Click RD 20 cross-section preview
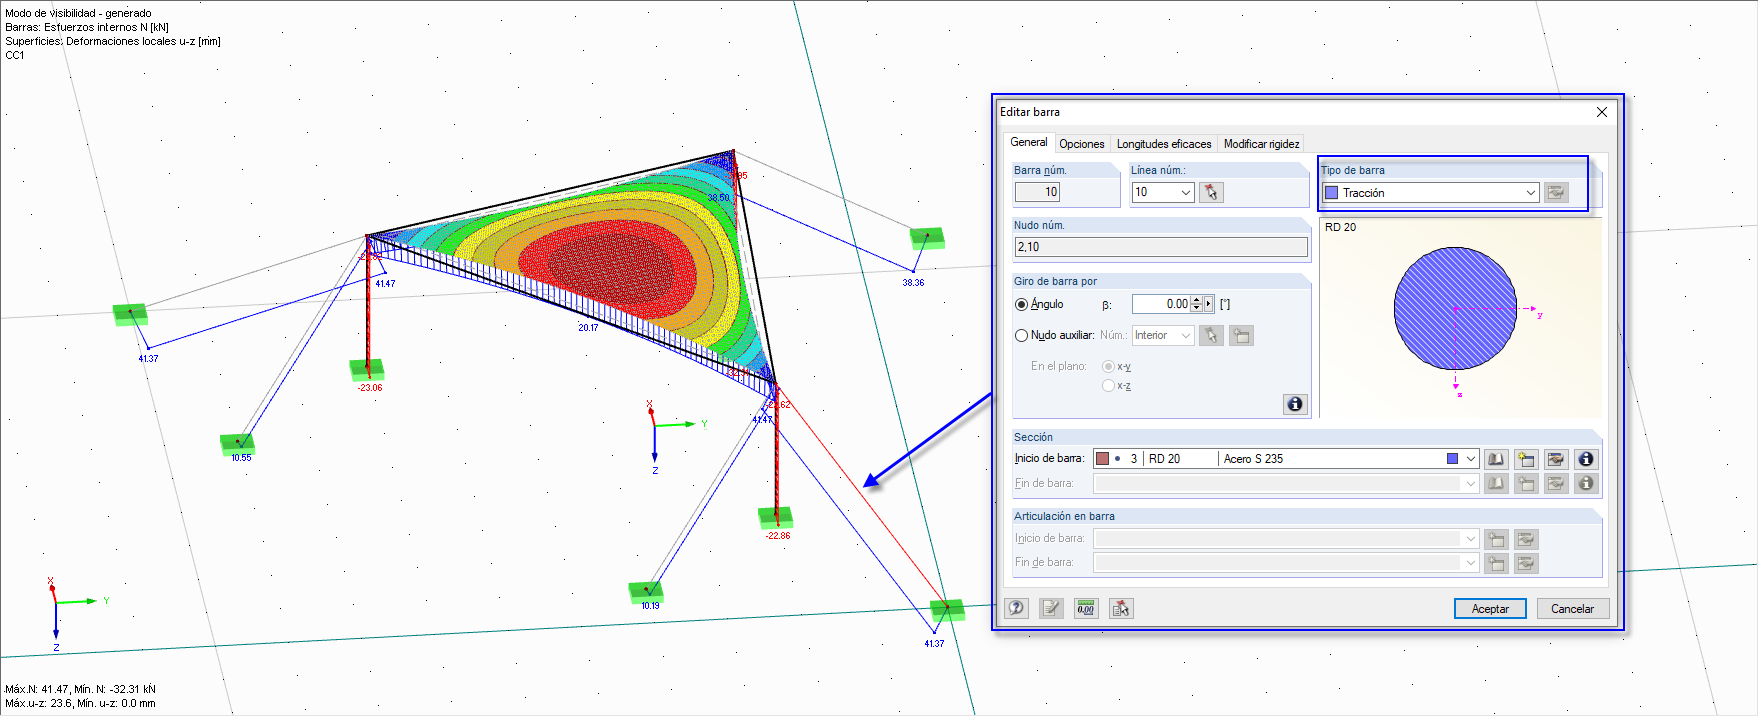This screenshot has height=716, width=1758. (1455, 308)
